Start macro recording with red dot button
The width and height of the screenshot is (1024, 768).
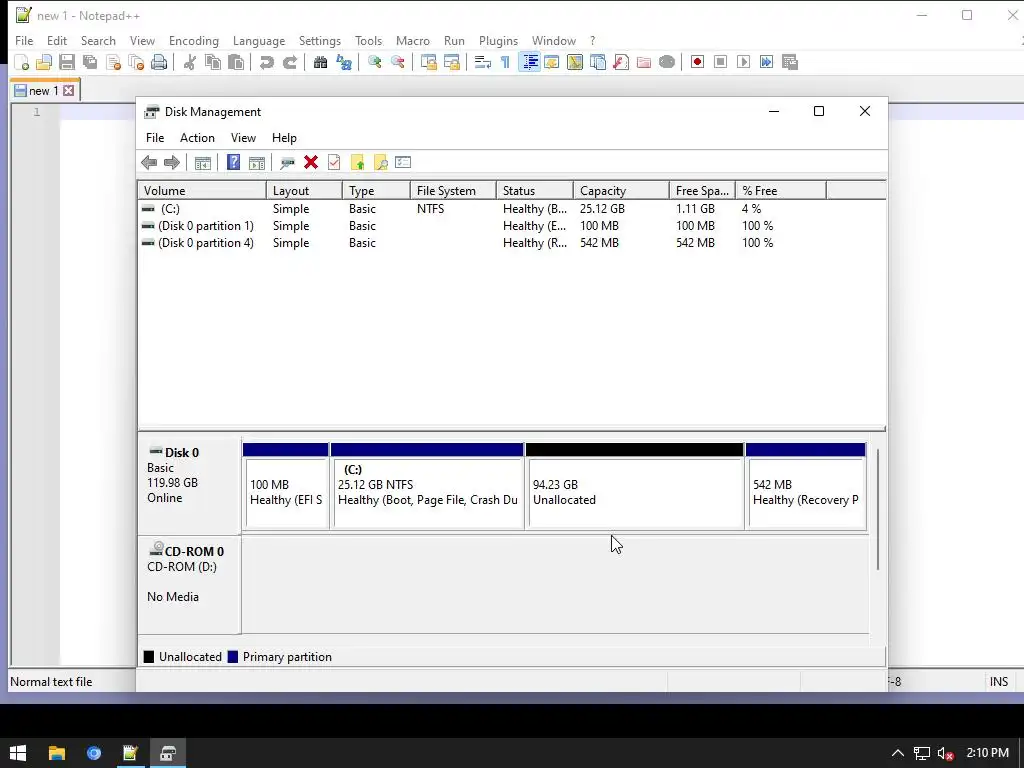pos(697,62)
